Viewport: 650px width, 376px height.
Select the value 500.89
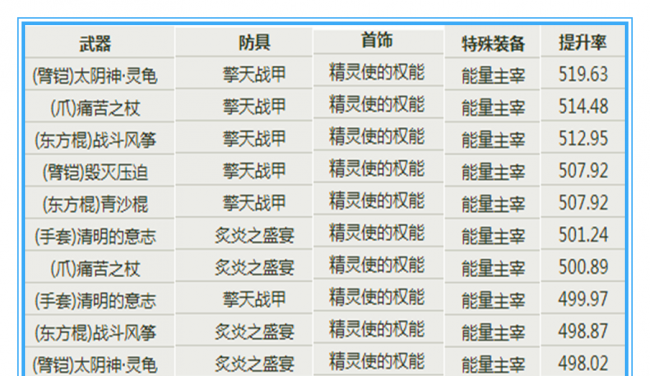pyautogui.click(x=583, y=267)
